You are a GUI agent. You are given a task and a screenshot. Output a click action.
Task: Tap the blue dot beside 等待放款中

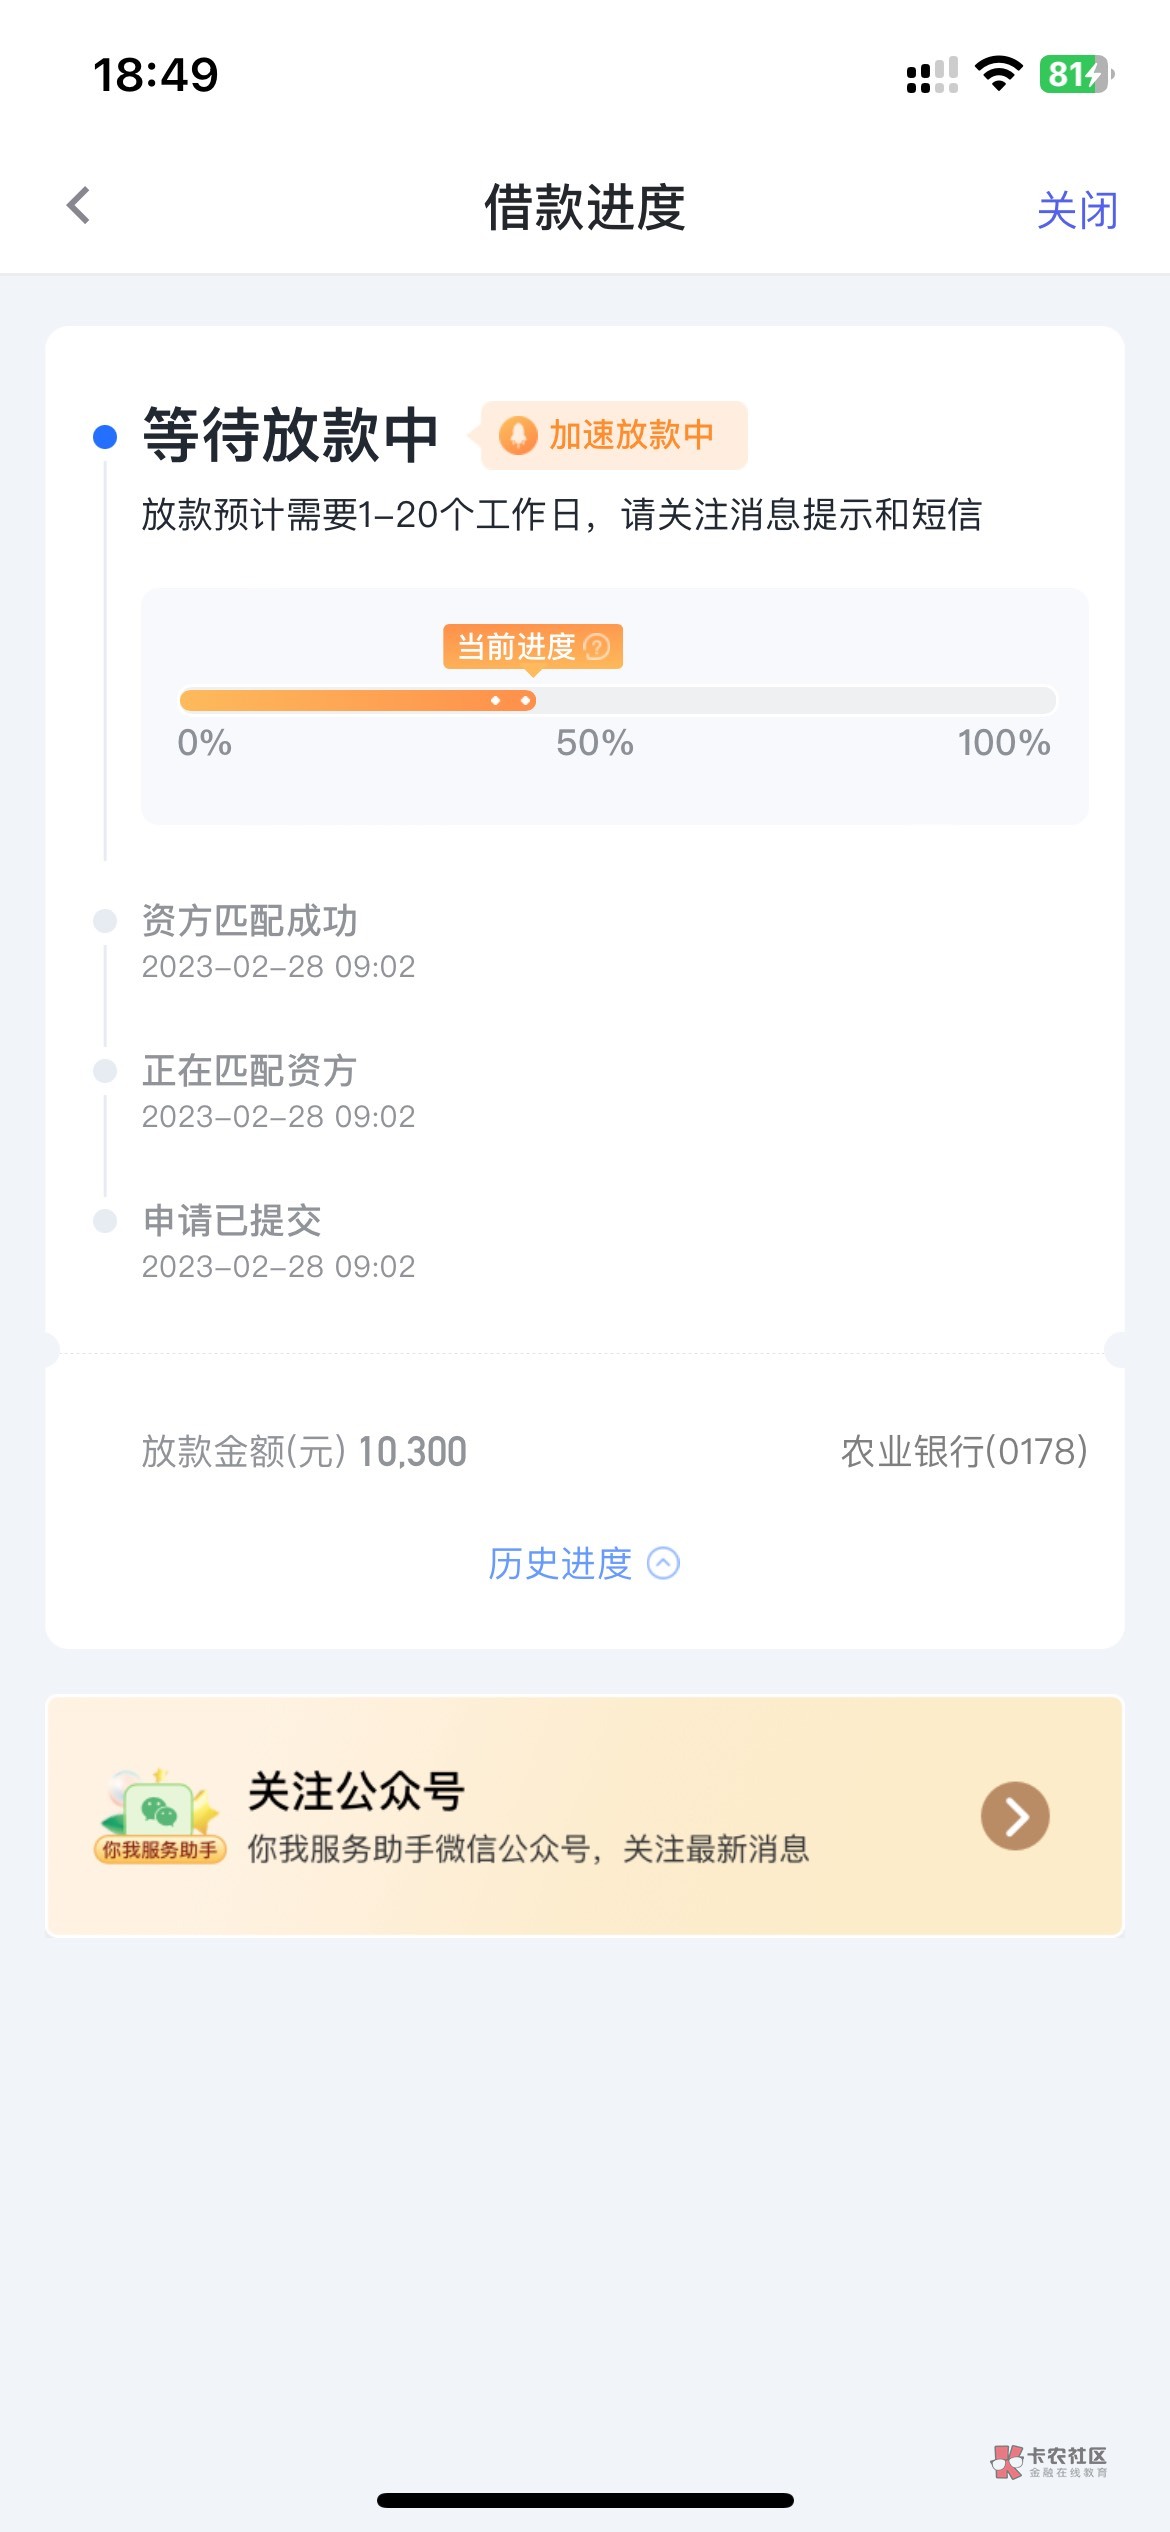pyautogui.click(x=105, y=437)
